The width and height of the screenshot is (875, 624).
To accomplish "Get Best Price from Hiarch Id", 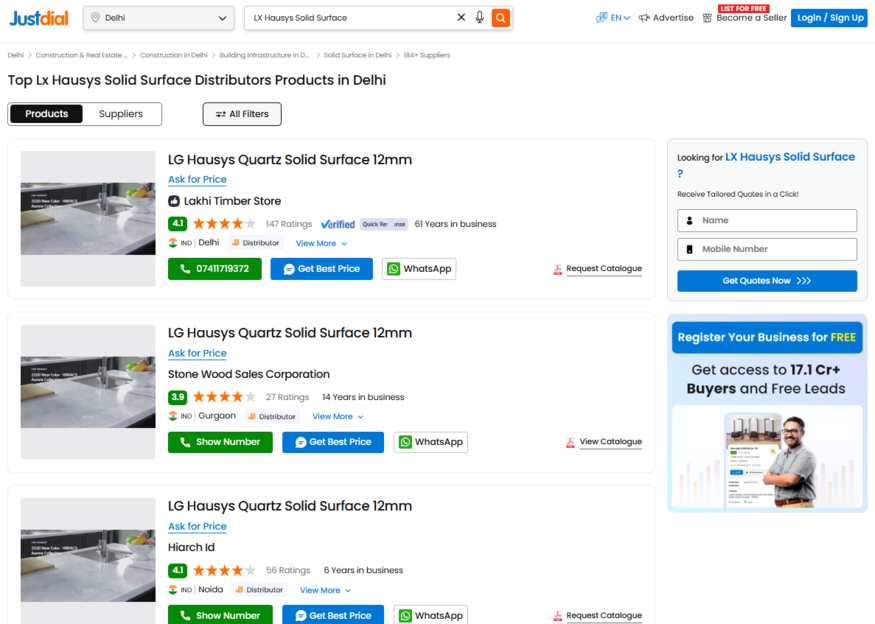I will tap(333, 615).
